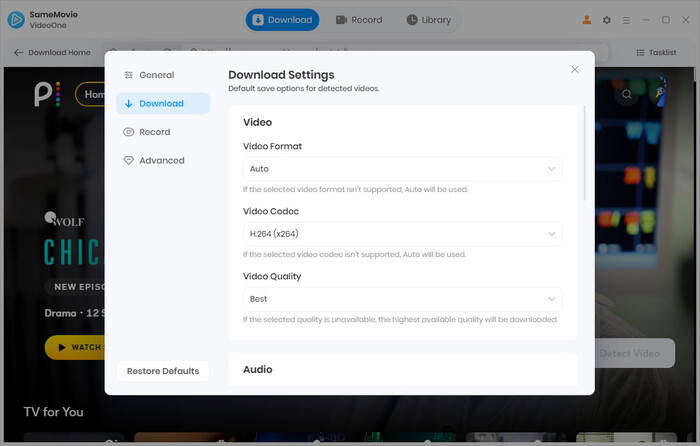Click the Peacock search magnifier icon
700x446 pixels.
click(x=627, y=94)
